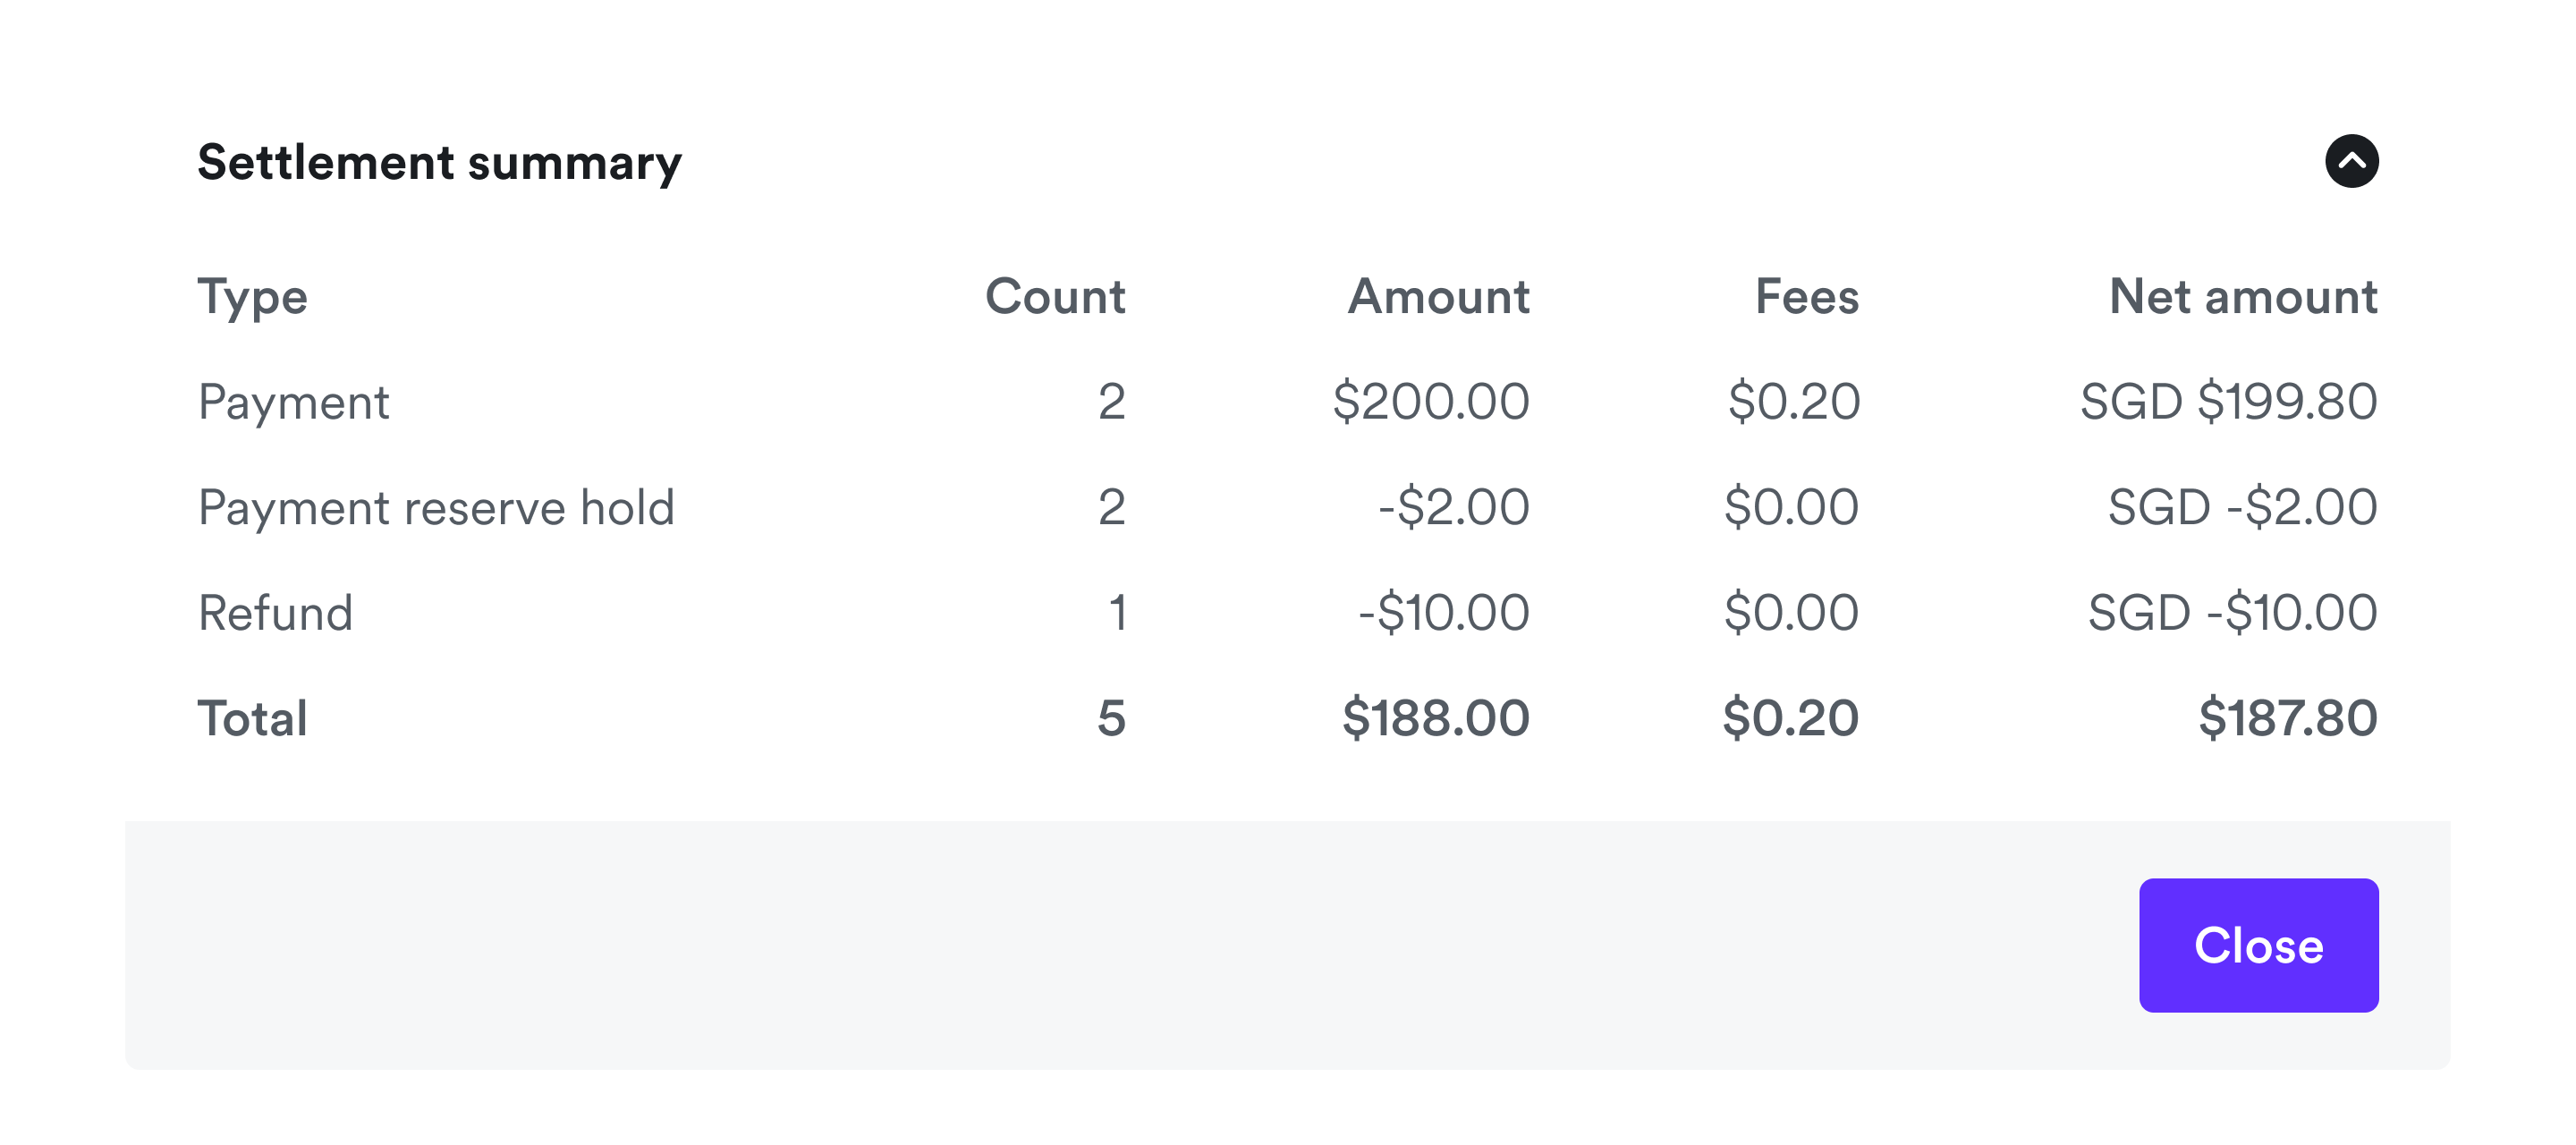Image resolution: width=2576 pixels, height=1145 pixels.
Task: Click the $0.20 total fees value
Action: point(1789,718)
